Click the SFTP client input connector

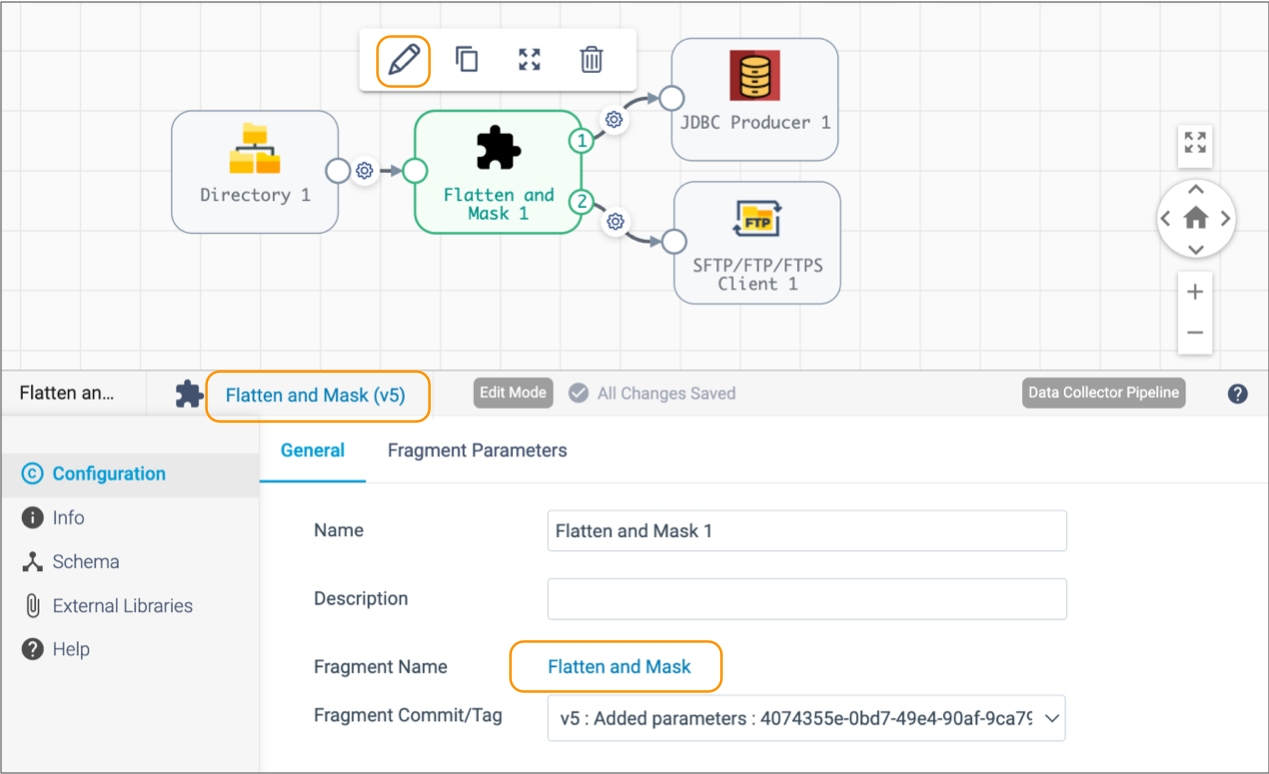click(674, 242)
